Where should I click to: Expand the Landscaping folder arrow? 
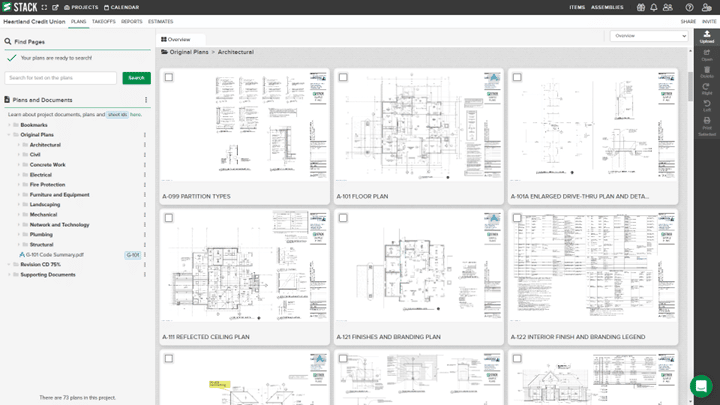tap(18, 205)
